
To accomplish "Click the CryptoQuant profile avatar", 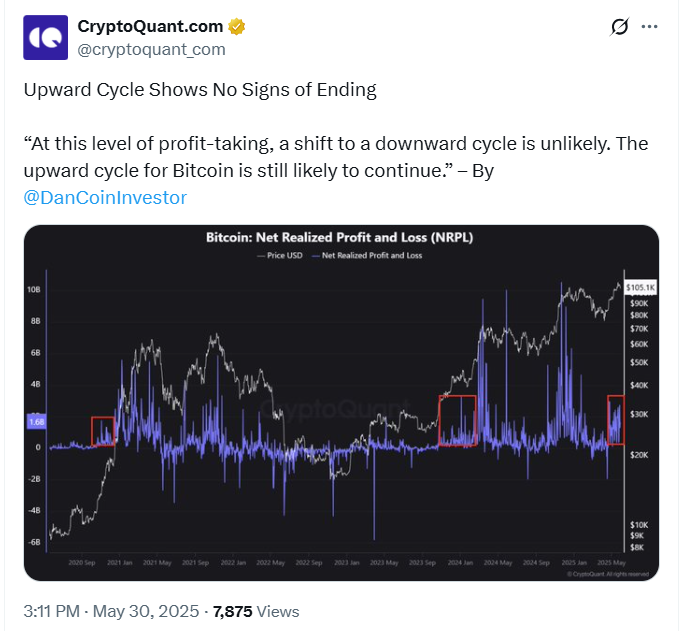I will [x=44, y=36].
